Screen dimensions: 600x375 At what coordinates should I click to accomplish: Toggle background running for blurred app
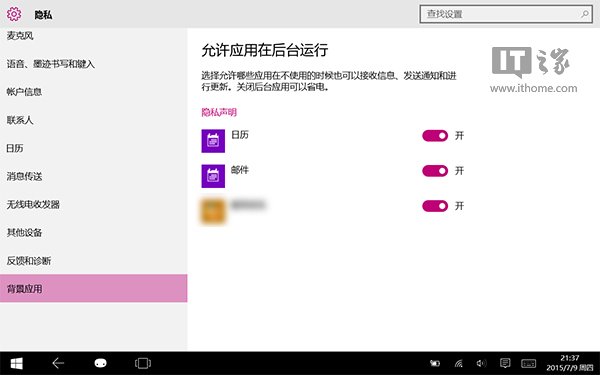[x=435, y=206]
